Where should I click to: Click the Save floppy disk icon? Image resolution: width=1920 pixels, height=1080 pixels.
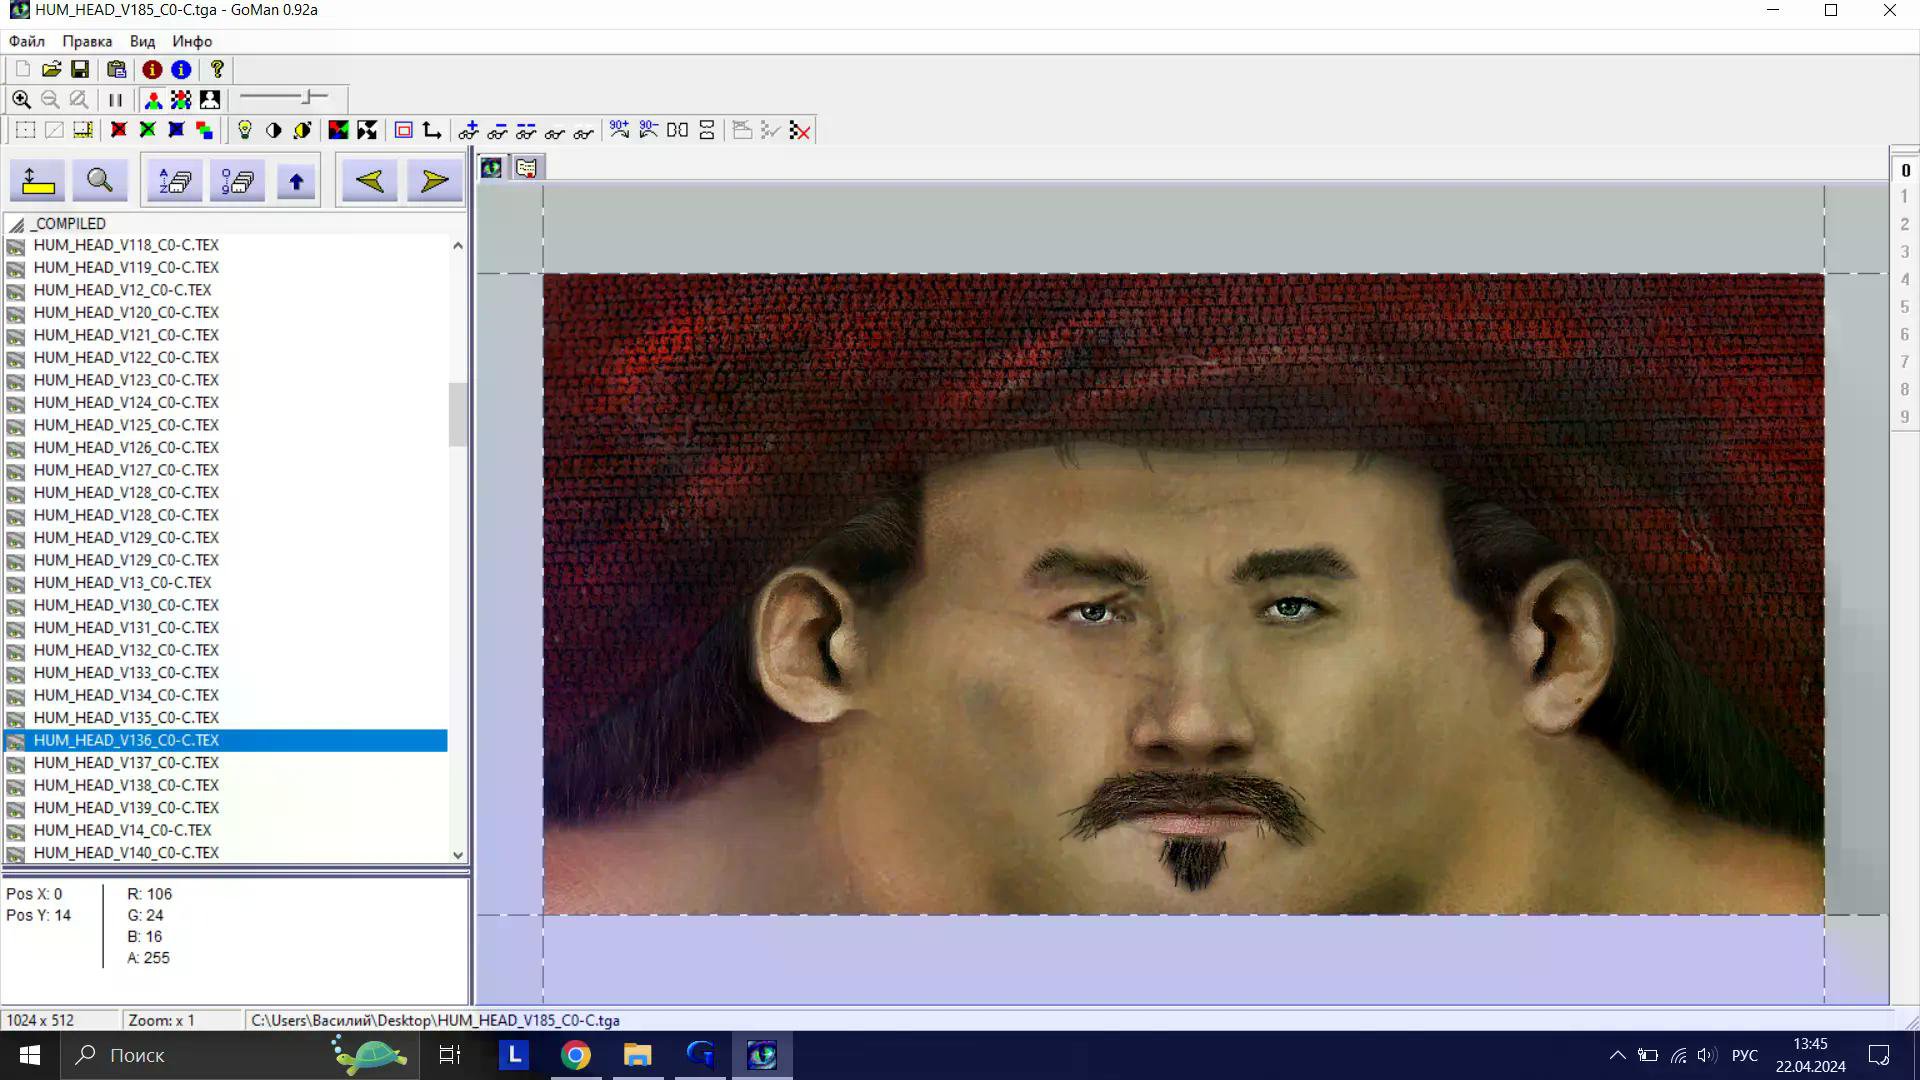pos(80,69)
